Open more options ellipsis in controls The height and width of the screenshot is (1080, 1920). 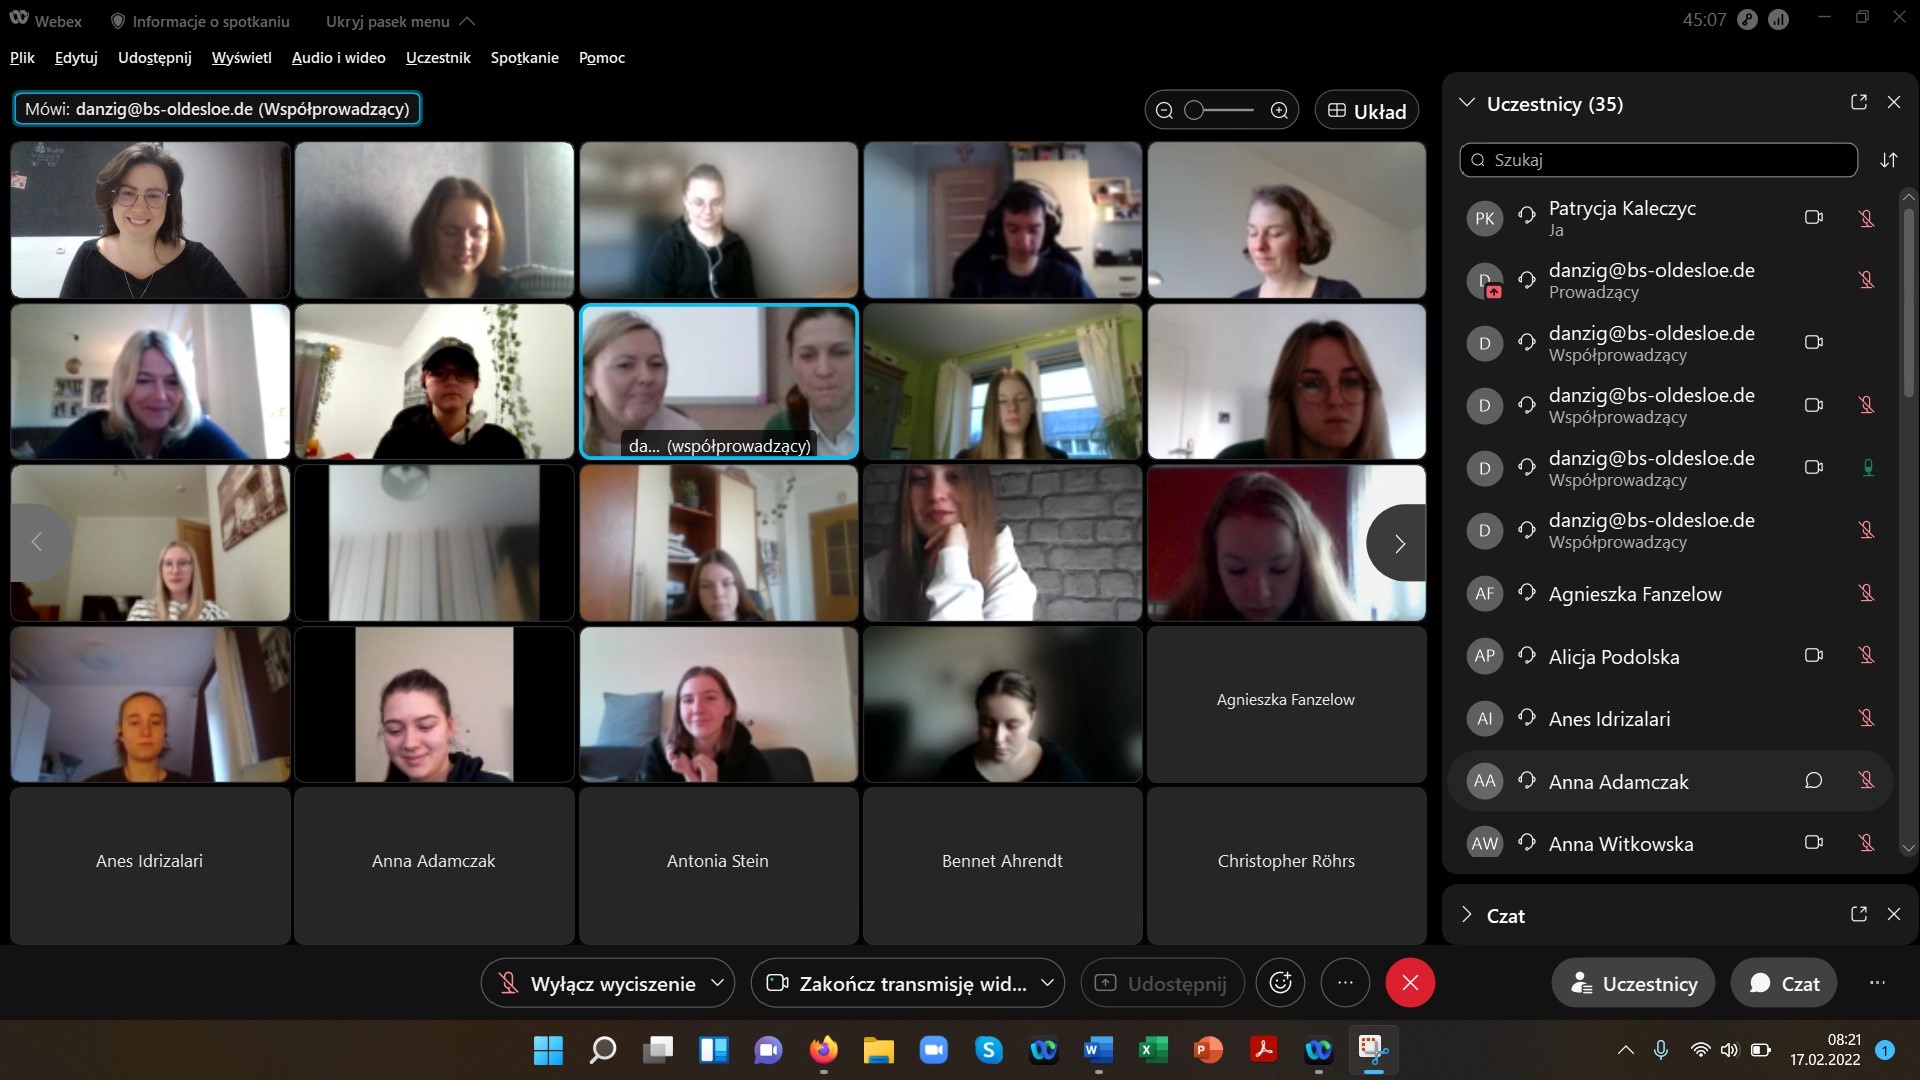pyautogui.click(x=1345, y=983)
